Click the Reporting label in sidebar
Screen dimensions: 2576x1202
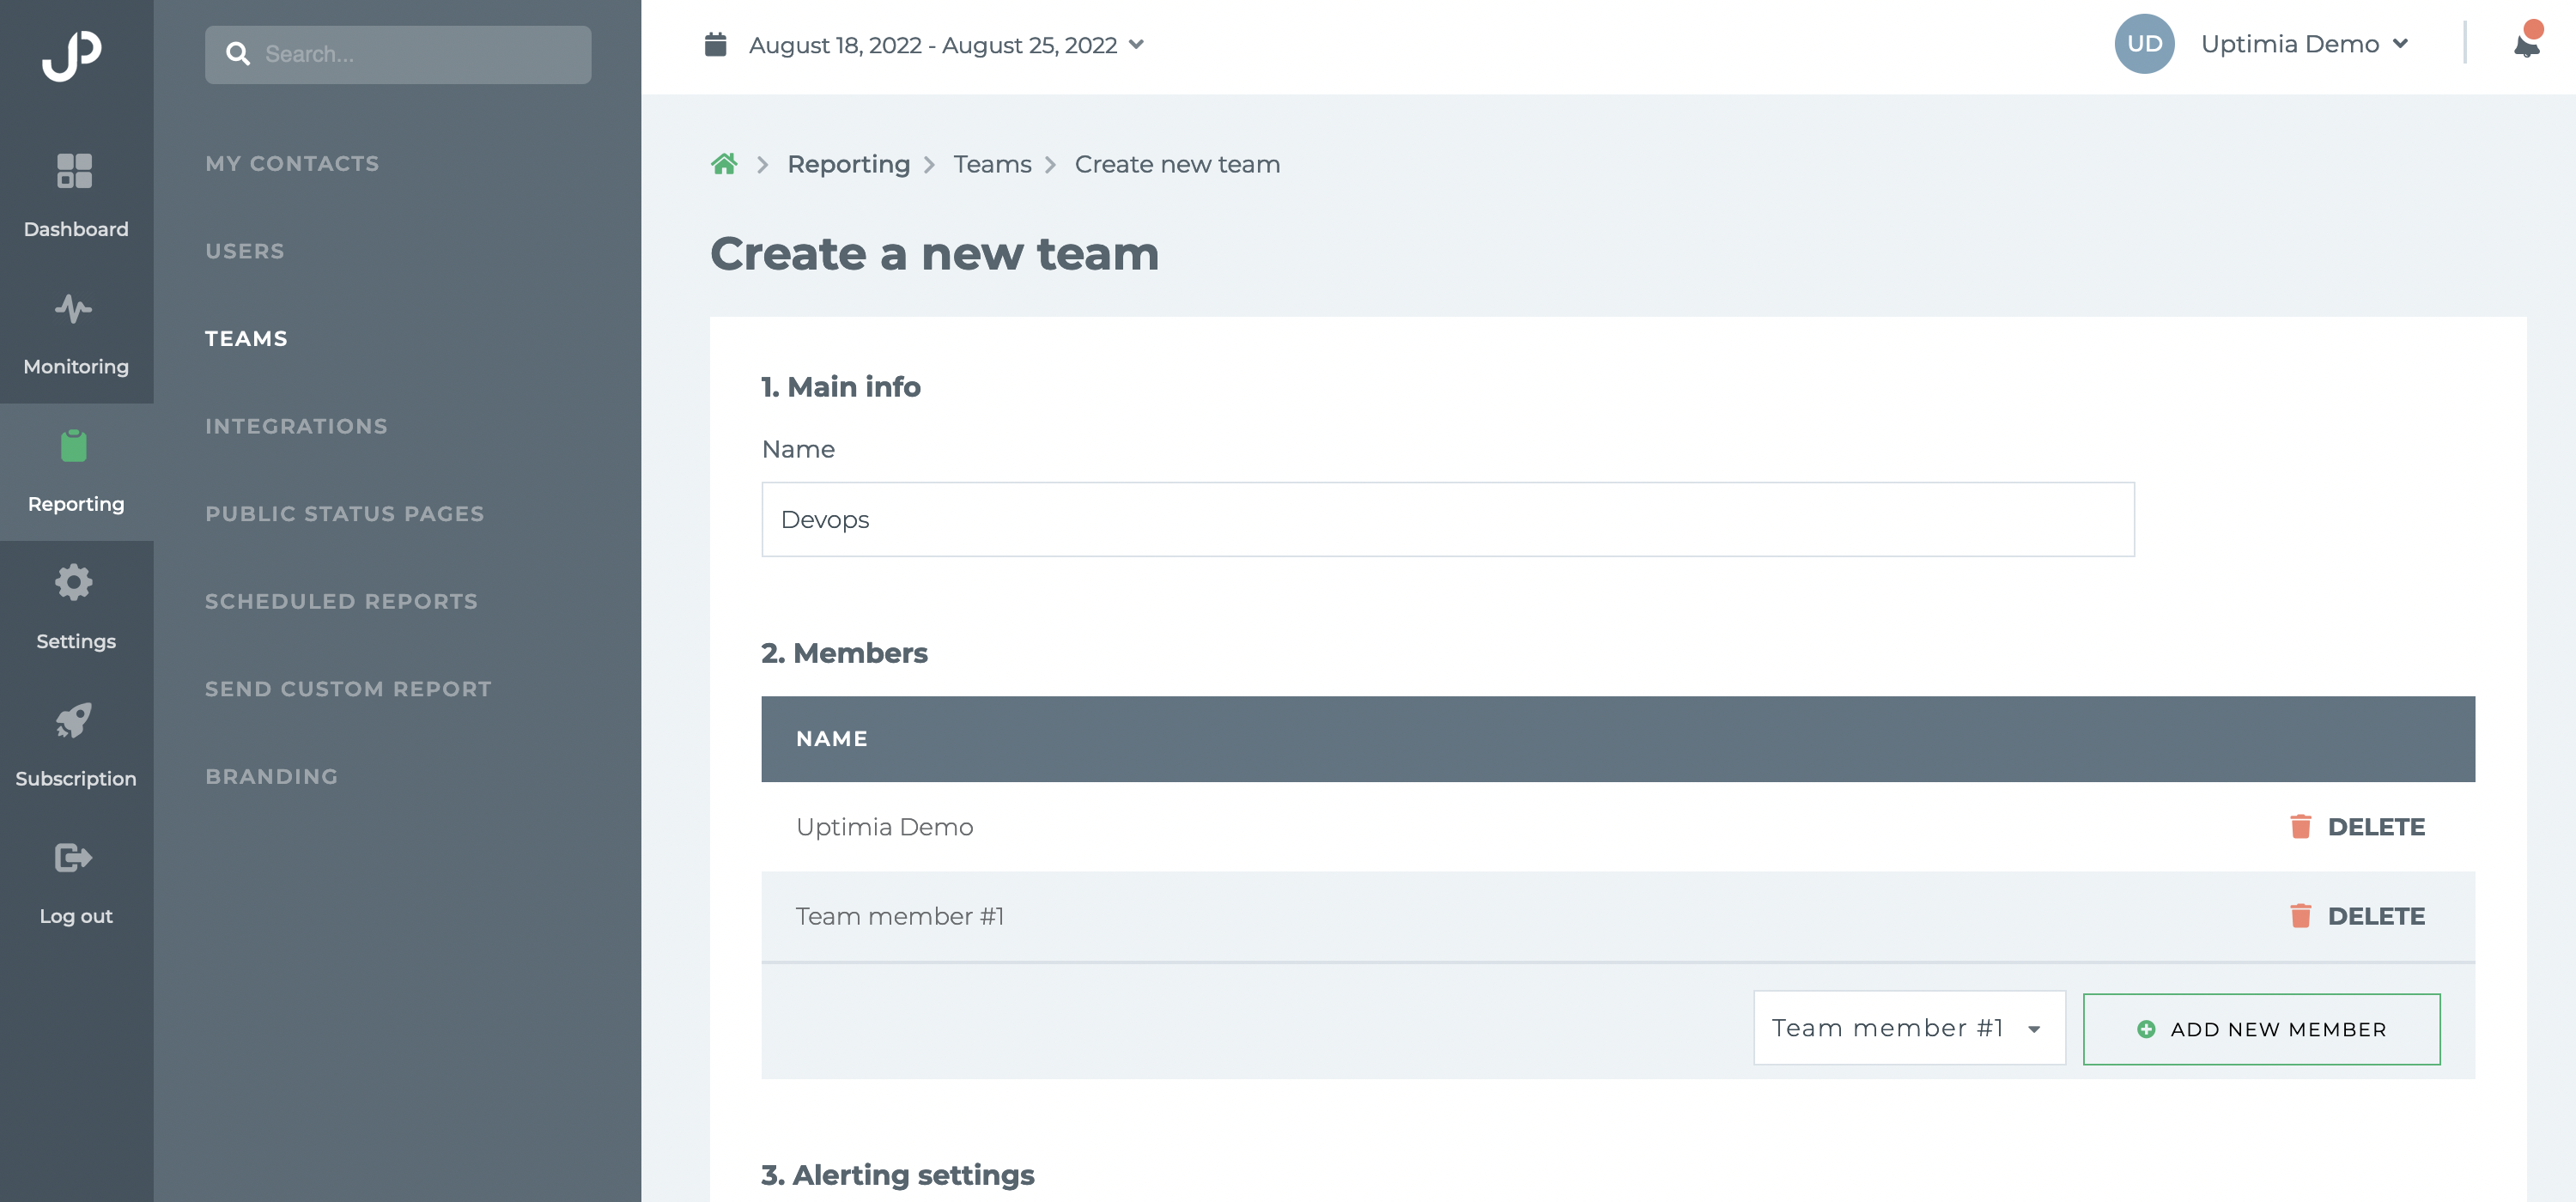[76, 504]
